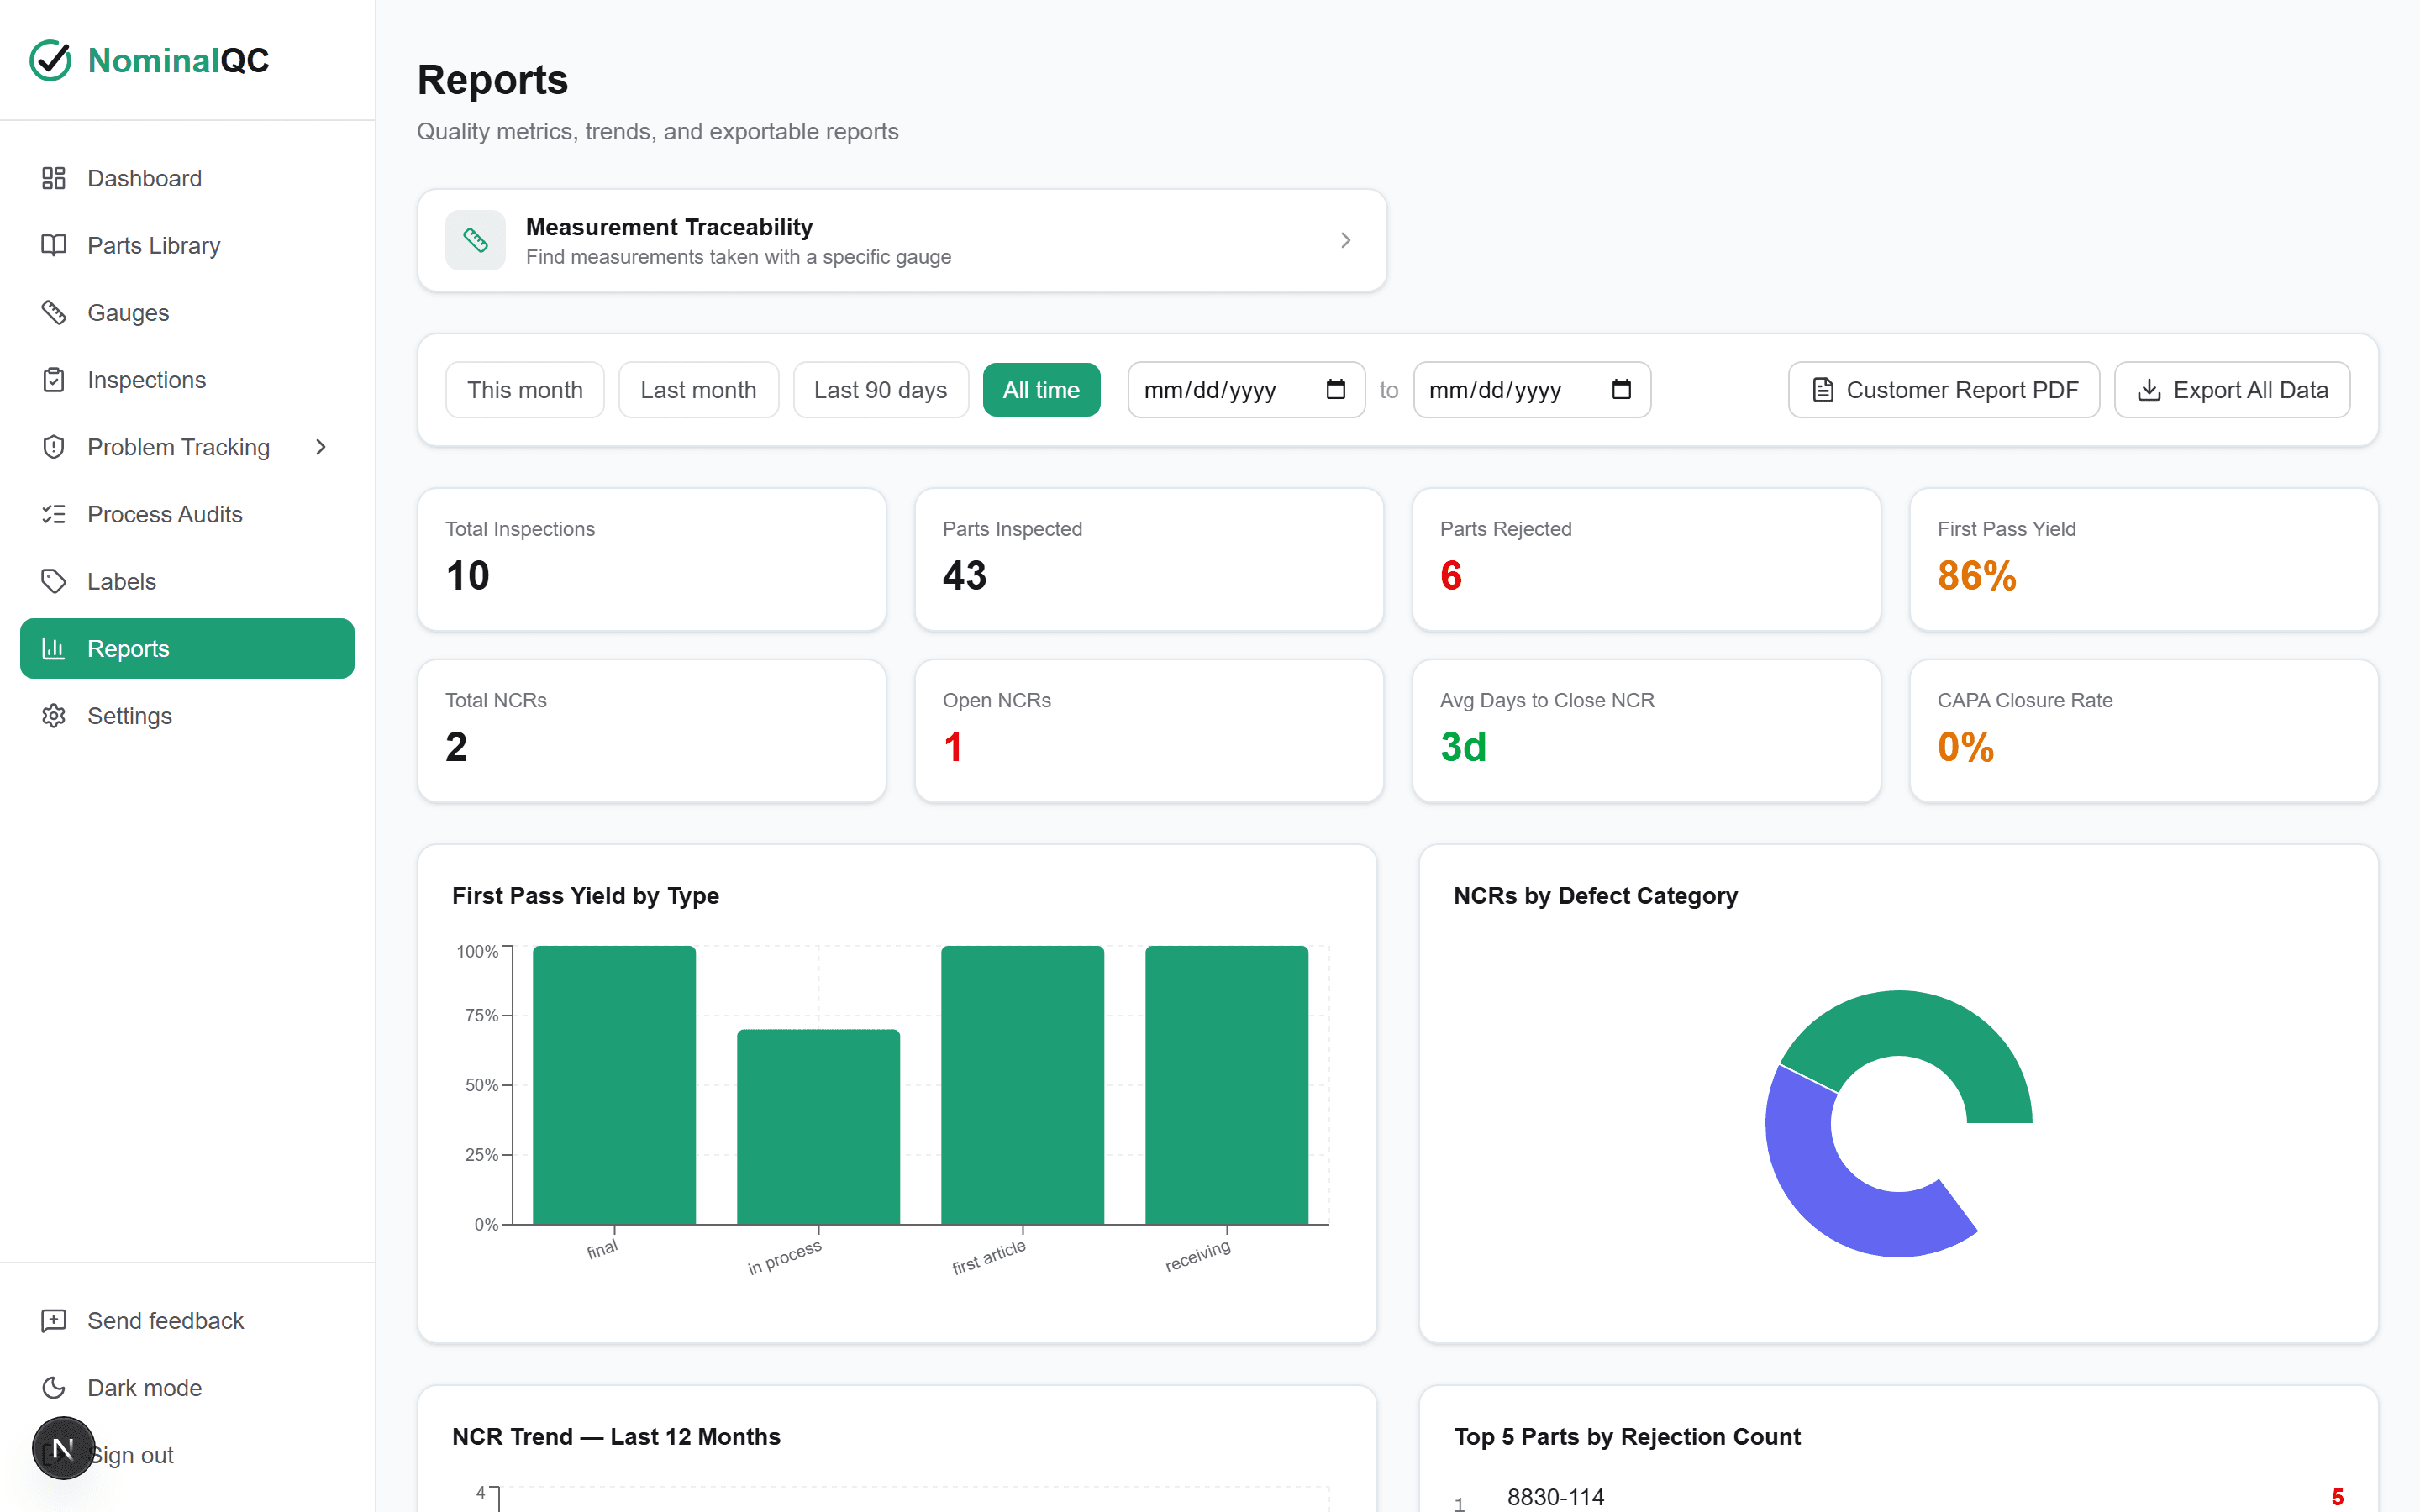Click part 8830-114 in rejection list
Image resolution: width=2420 pixels, height=1512 pixels.
(1555, 1497)
